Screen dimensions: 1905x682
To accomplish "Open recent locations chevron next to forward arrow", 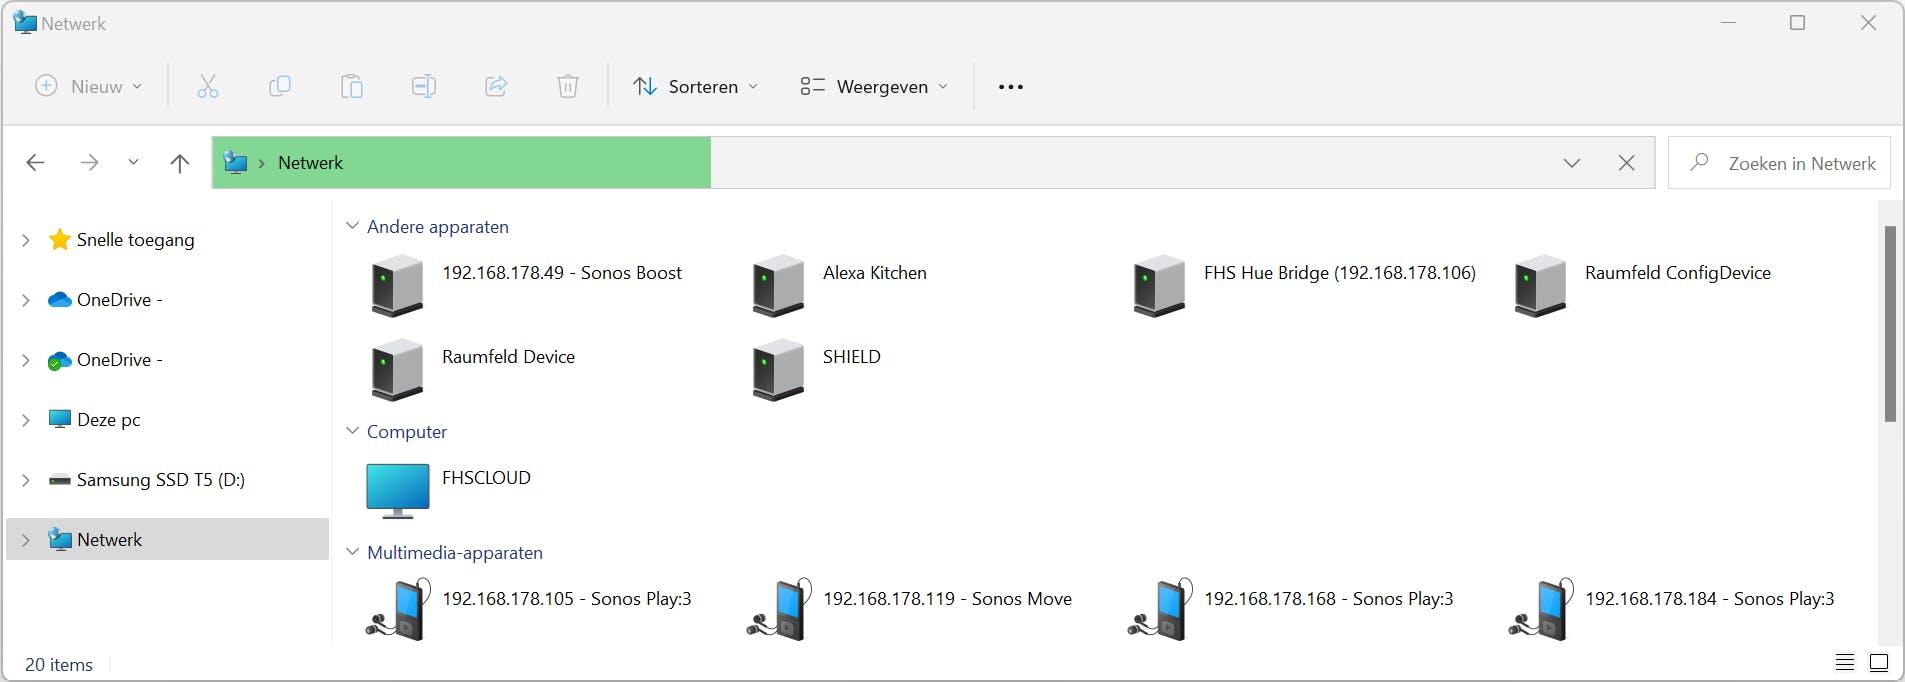I will (x=133, y=162).
